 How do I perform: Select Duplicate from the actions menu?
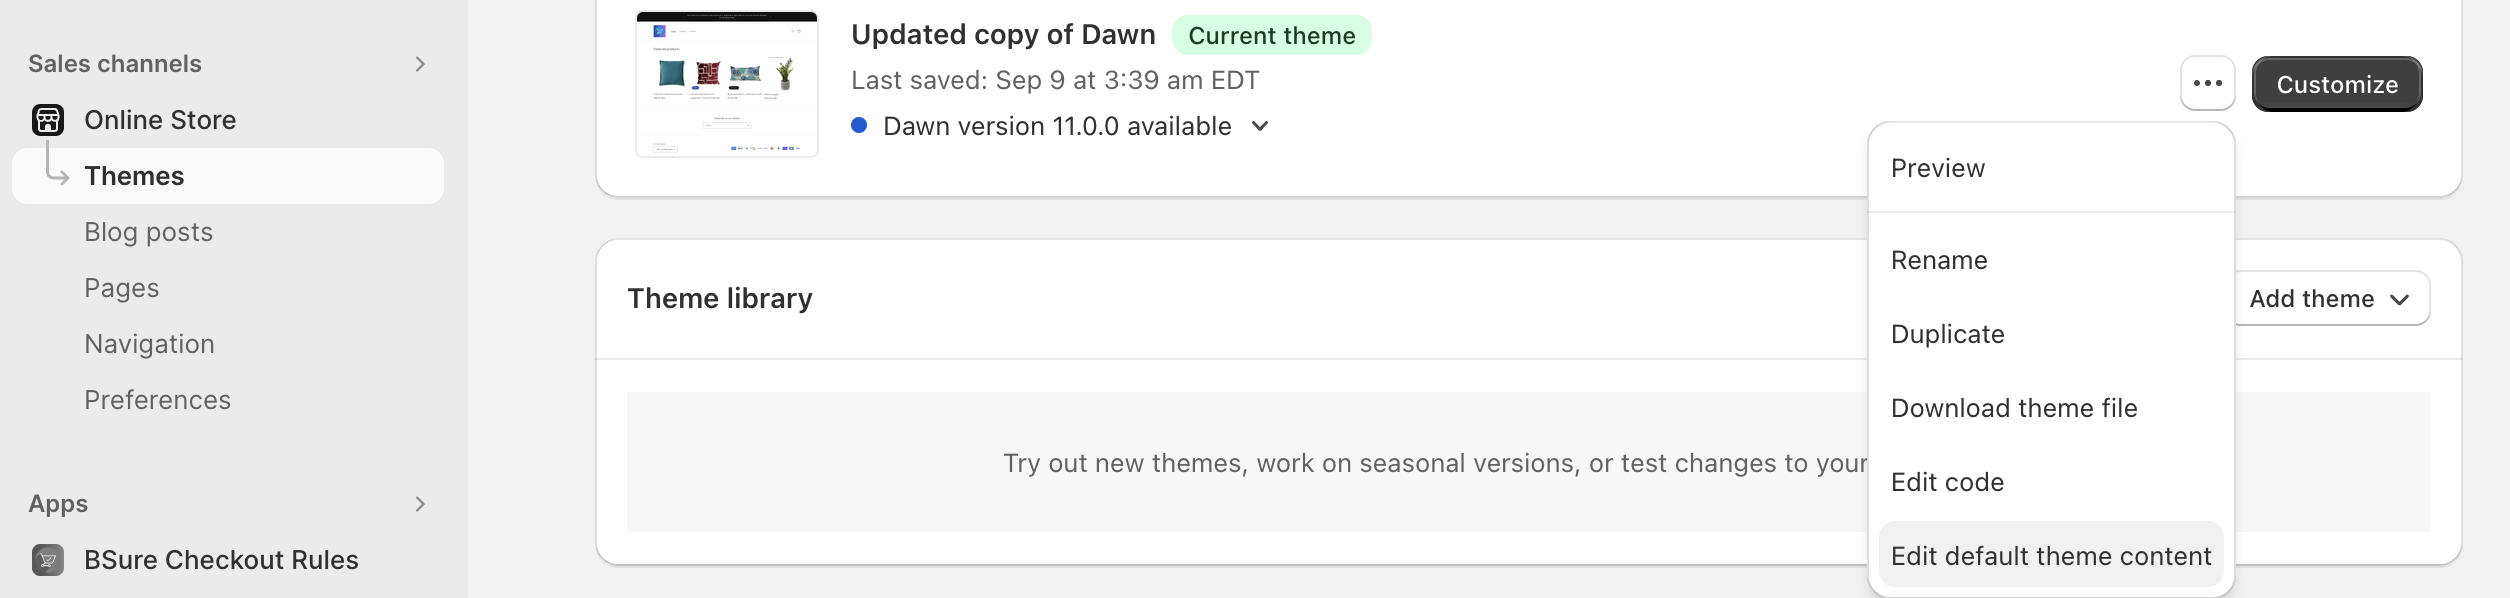1947,334
